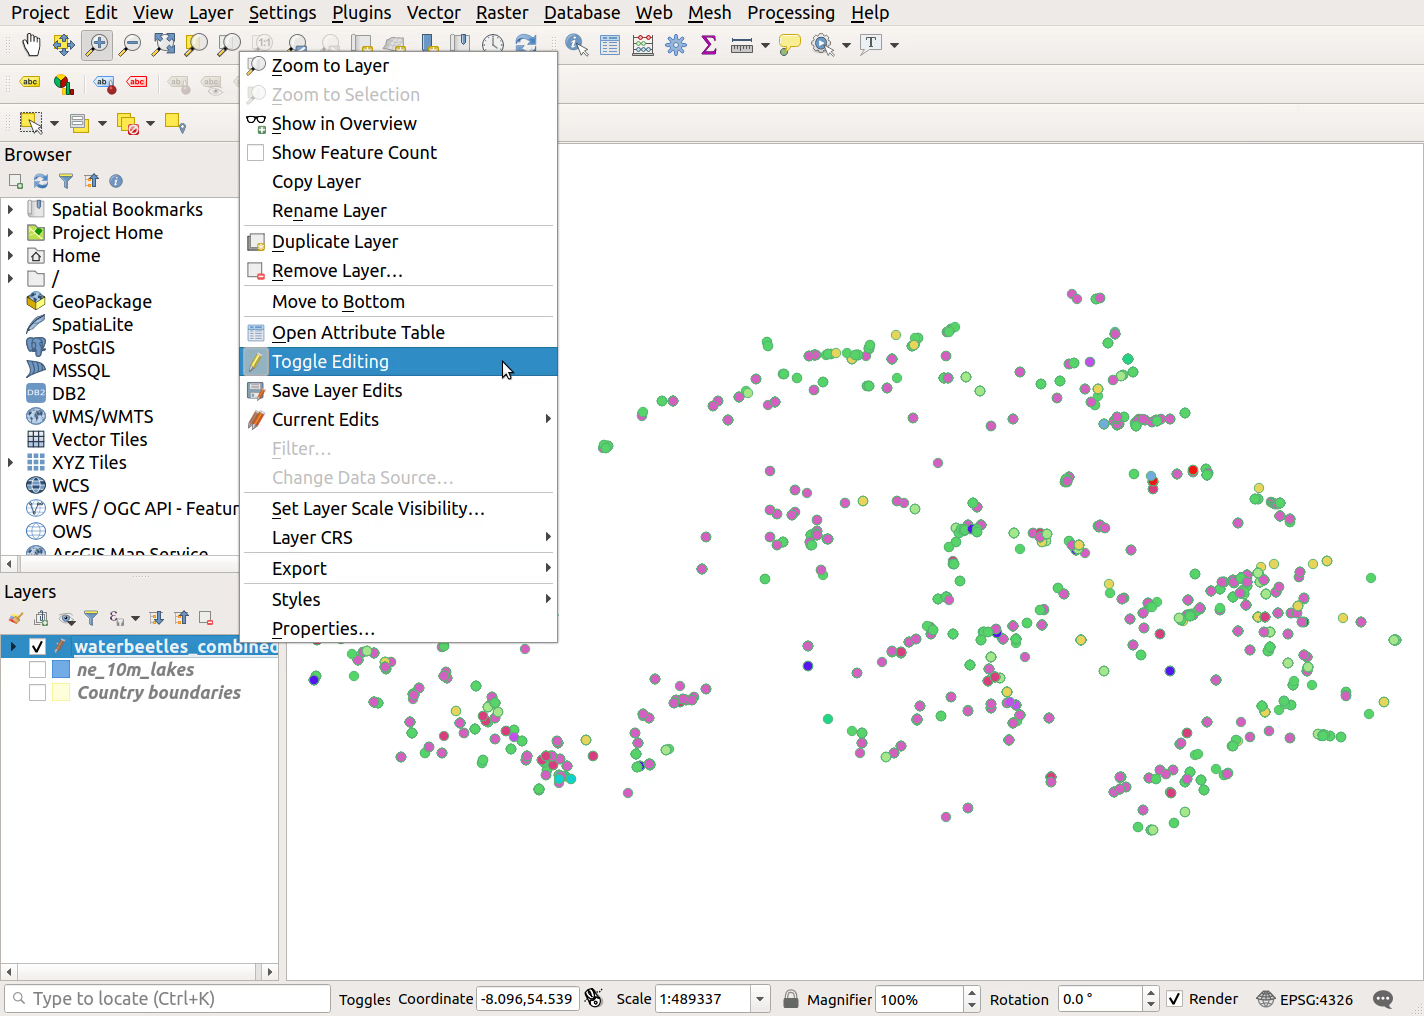Viewport: 1424px width, 1016px height.
Task: Click the ne_10m_lakes blue color swatch
Action: (x=60, y=669)
